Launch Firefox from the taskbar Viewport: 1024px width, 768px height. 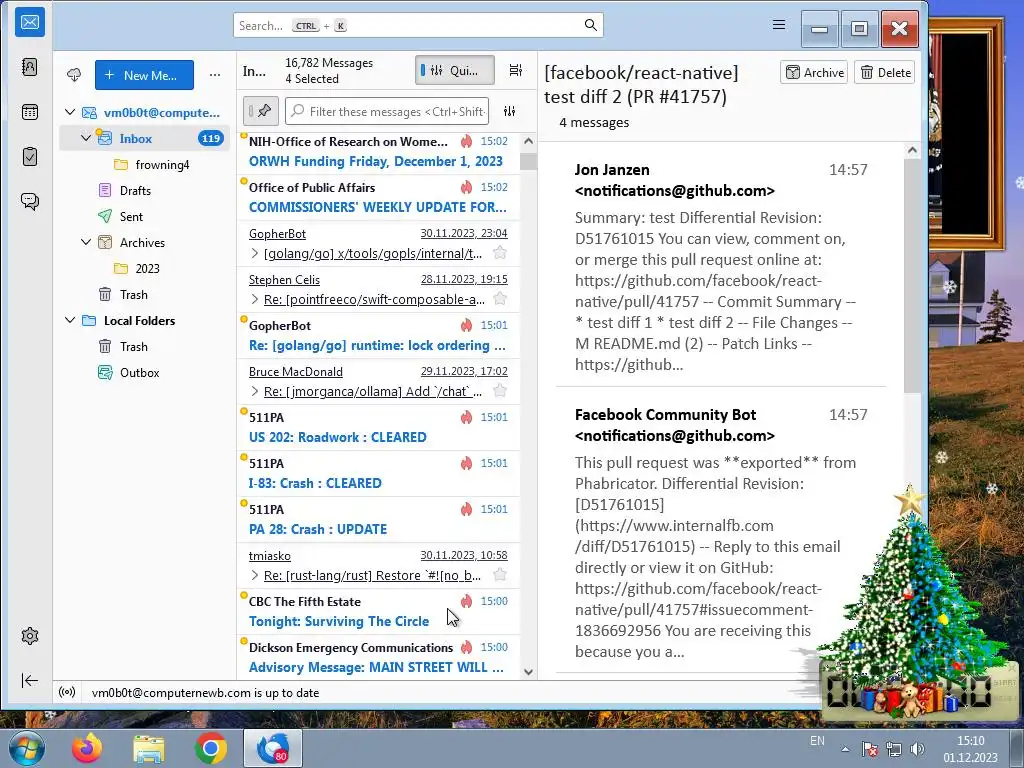tap(88, 748)
